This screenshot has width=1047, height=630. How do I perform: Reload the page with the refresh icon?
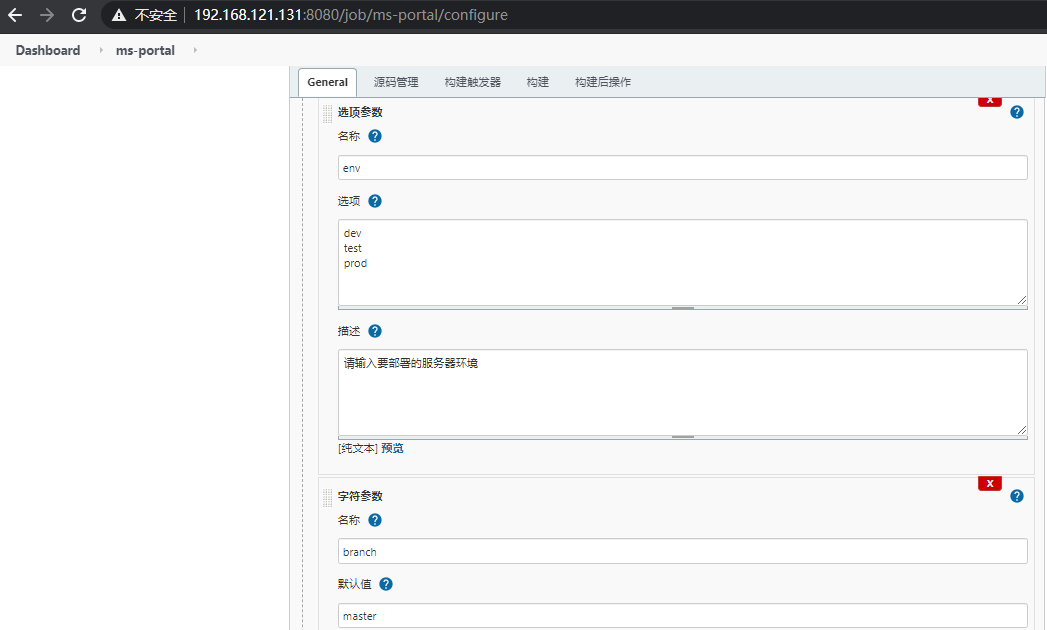(79, 15)
